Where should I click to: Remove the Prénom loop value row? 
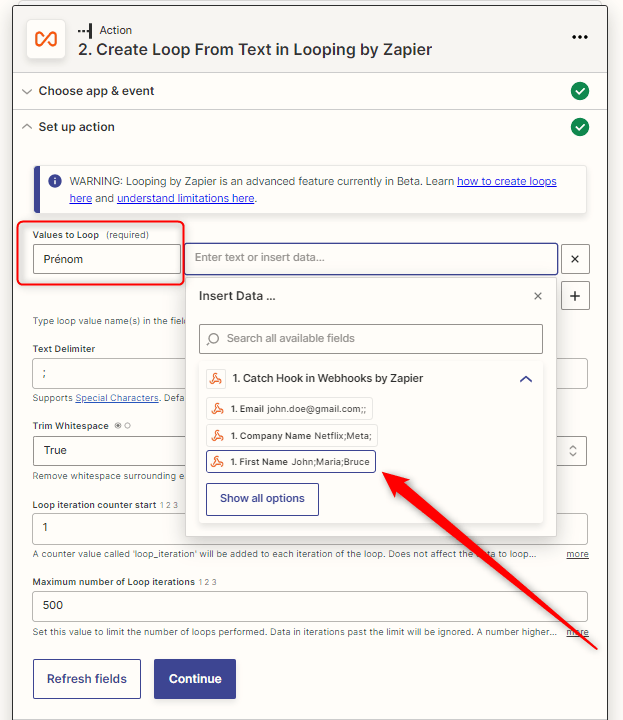pos(575,259)
